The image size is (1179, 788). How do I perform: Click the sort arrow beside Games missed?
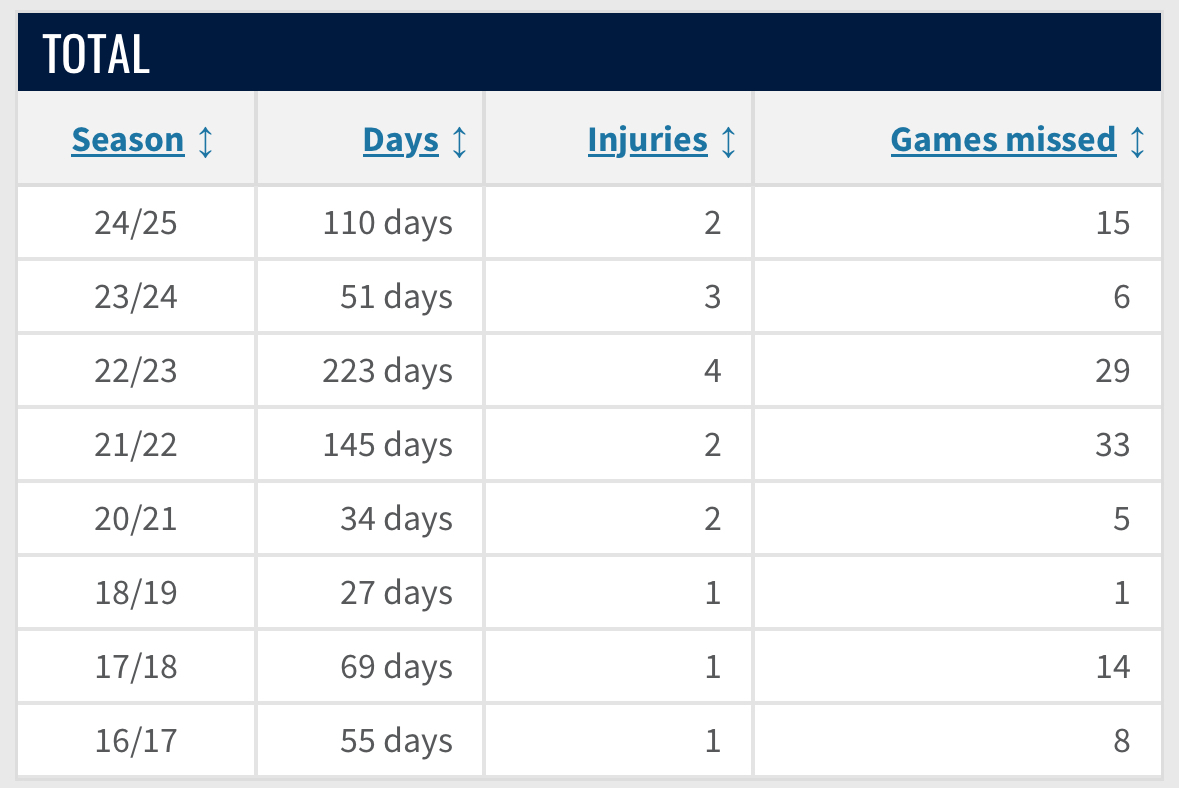(1137, 141)
